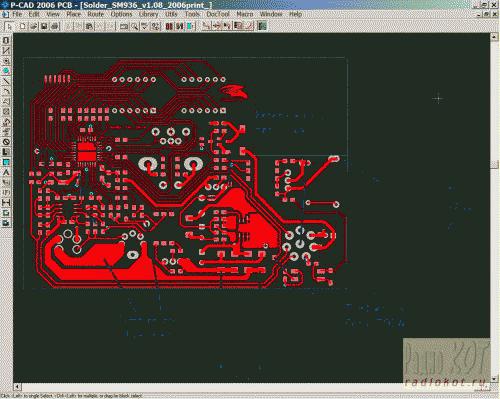This screenshot has width=500, height=399.
Task: Click the Print toolbar icon
Action: click(x=55, y=26)
